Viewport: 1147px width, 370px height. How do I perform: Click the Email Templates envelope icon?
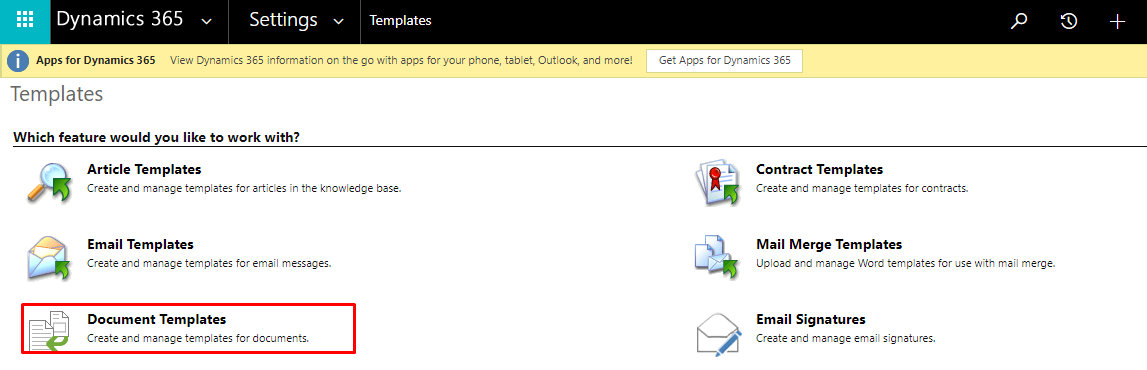[48, 256]
